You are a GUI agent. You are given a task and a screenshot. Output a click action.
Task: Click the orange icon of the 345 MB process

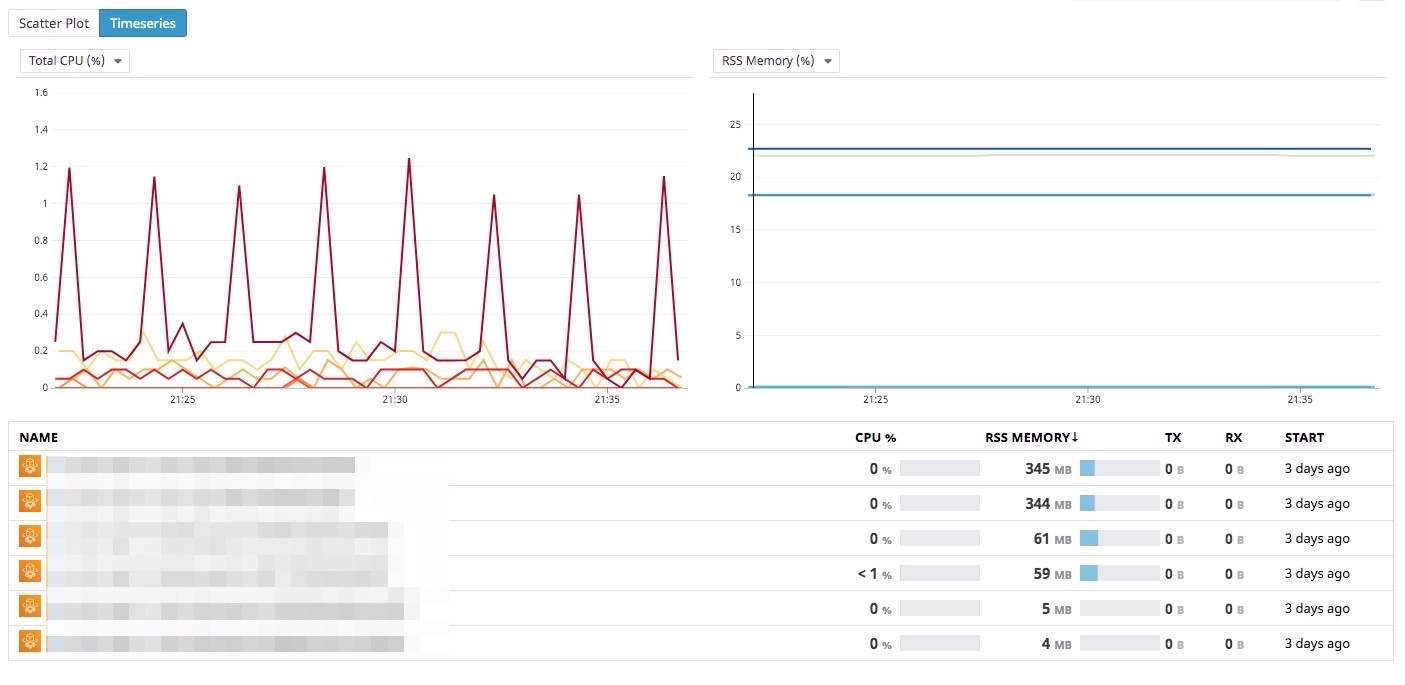tap(30, 466)
